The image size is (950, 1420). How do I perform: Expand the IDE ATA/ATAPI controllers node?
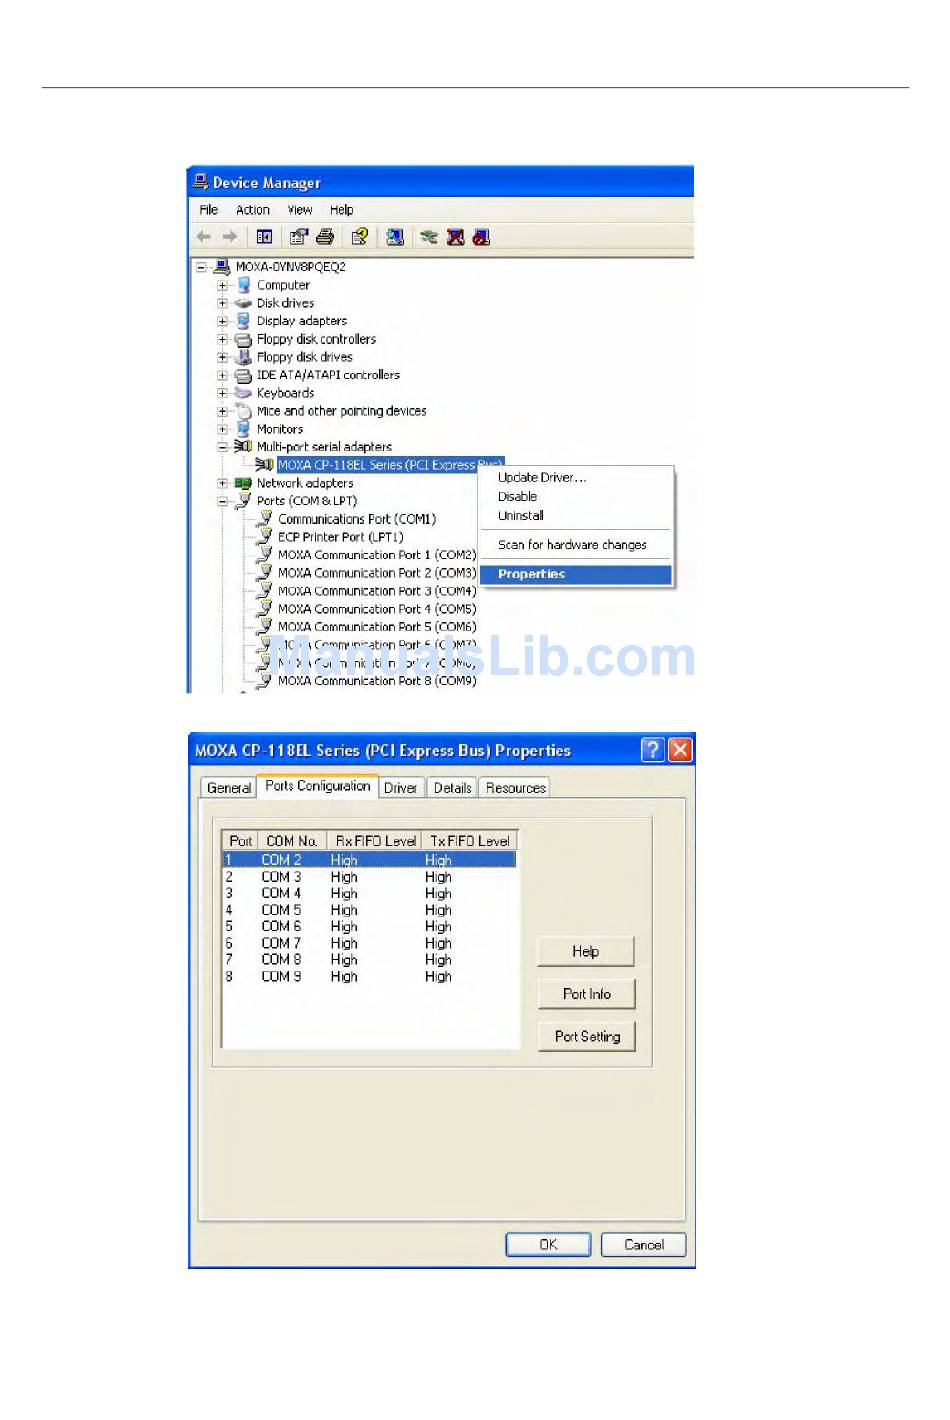click(222, 375)
